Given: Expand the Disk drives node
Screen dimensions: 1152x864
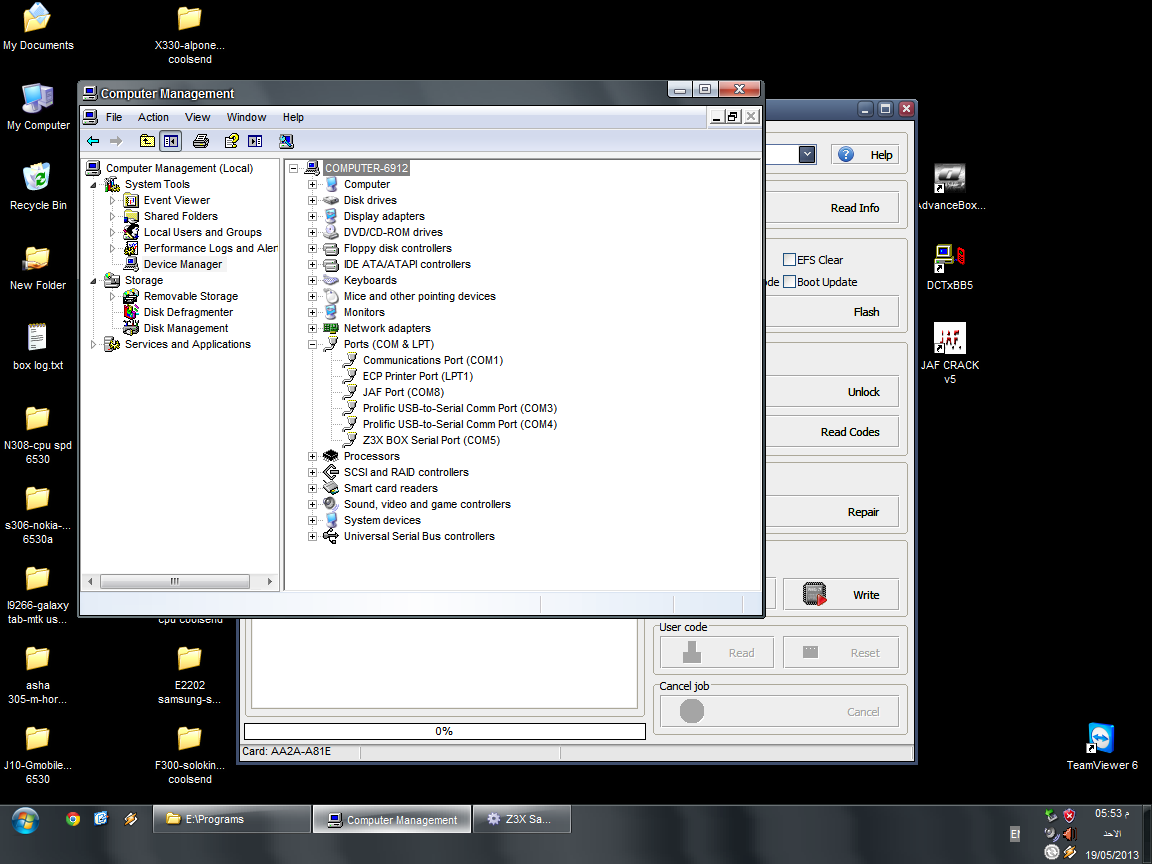Looking at the screenshot, I should pos(312,200).
